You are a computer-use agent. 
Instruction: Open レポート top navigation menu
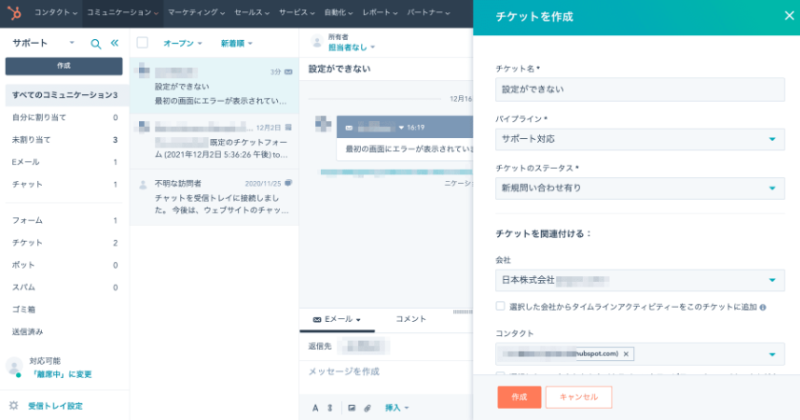tap(380, 13)
